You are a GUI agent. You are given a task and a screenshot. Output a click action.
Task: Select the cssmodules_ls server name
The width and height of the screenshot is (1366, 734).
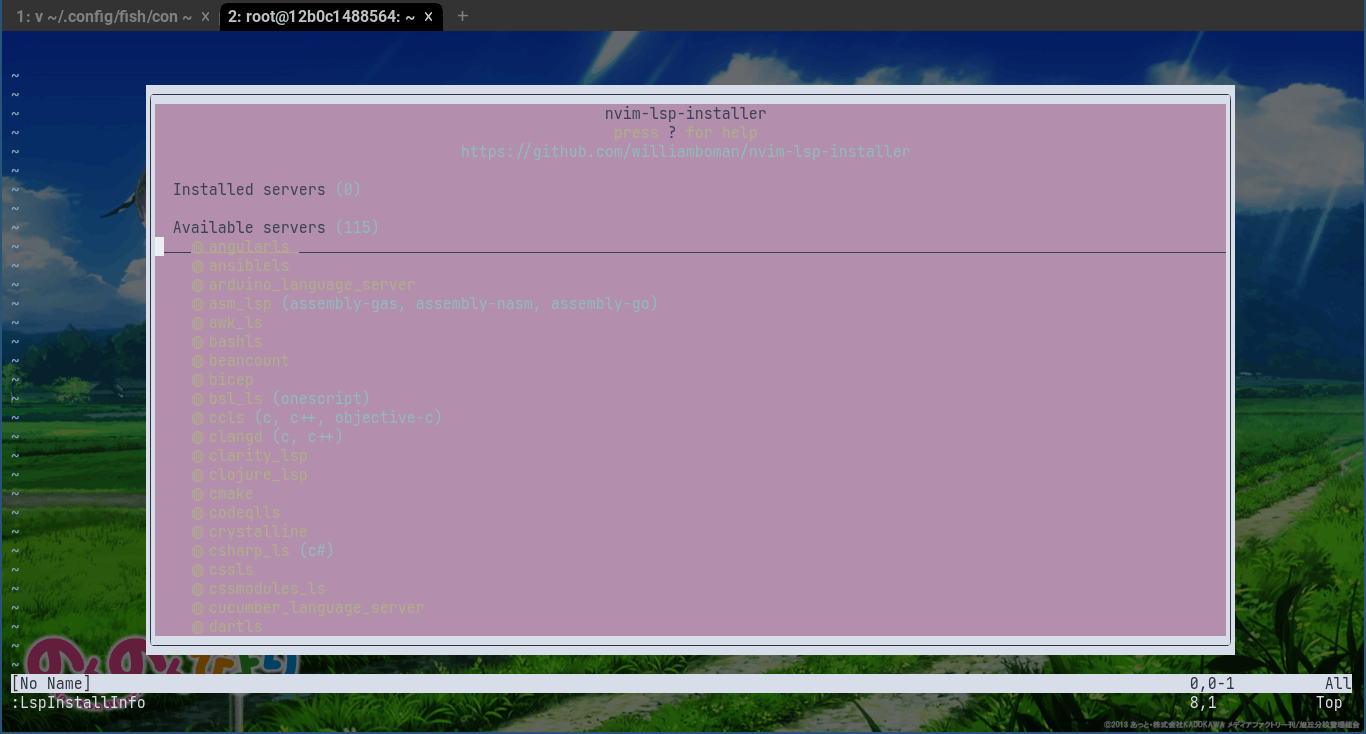click(267, 589)
